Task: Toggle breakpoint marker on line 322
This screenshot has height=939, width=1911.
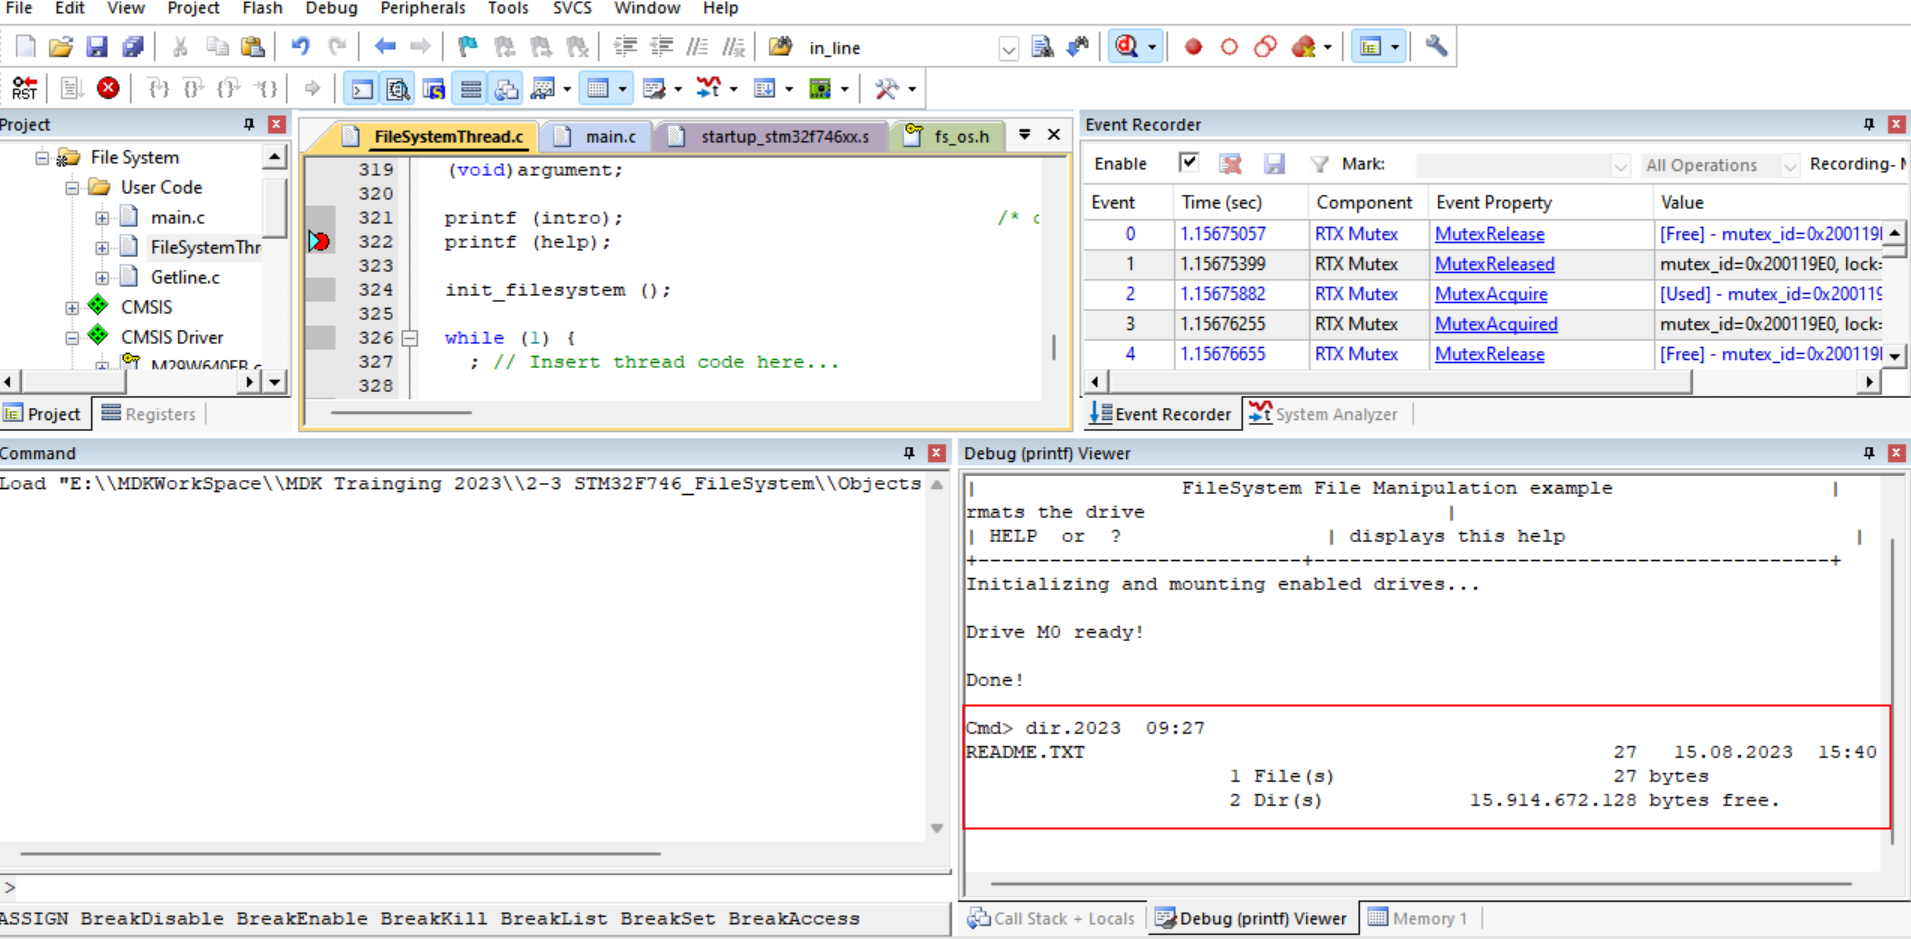Action: (320, 242)
